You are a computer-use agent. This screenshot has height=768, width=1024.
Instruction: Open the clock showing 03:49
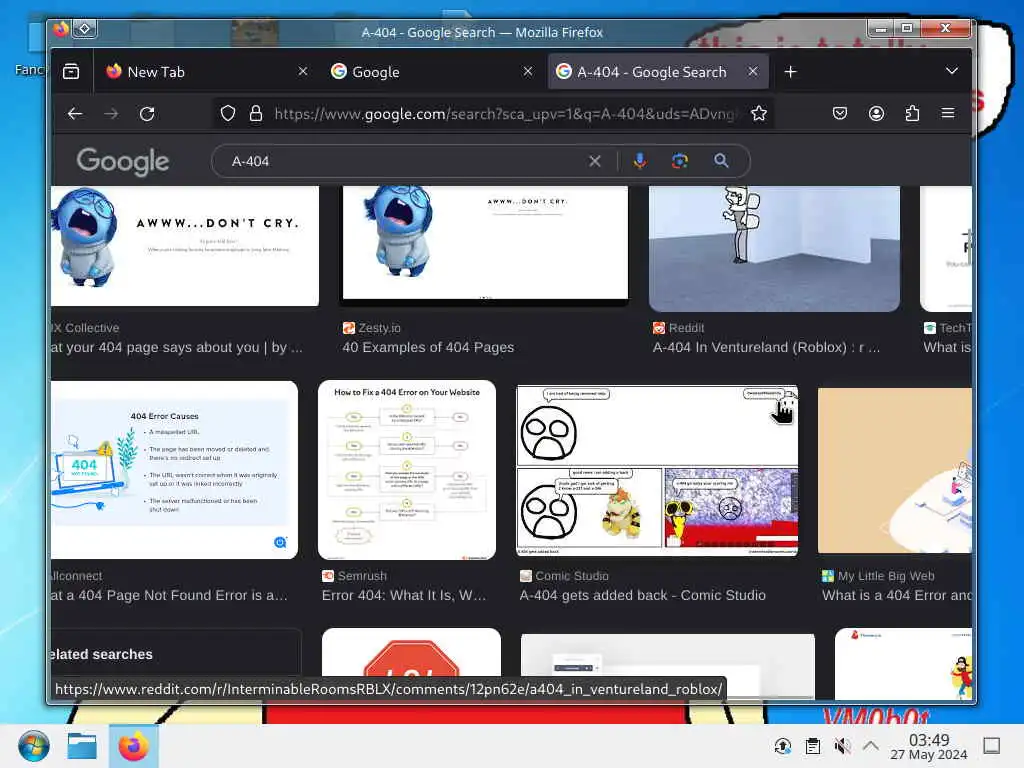[x=929, y=747]
